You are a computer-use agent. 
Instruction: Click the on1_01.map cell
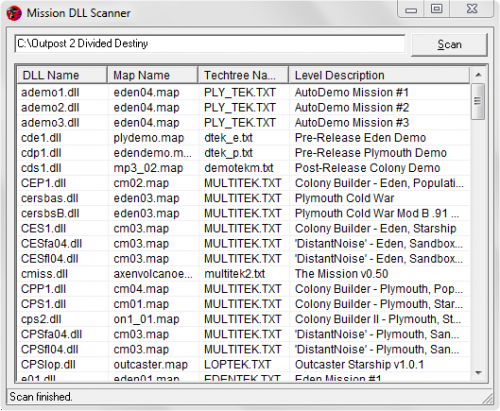pos(146,319)
